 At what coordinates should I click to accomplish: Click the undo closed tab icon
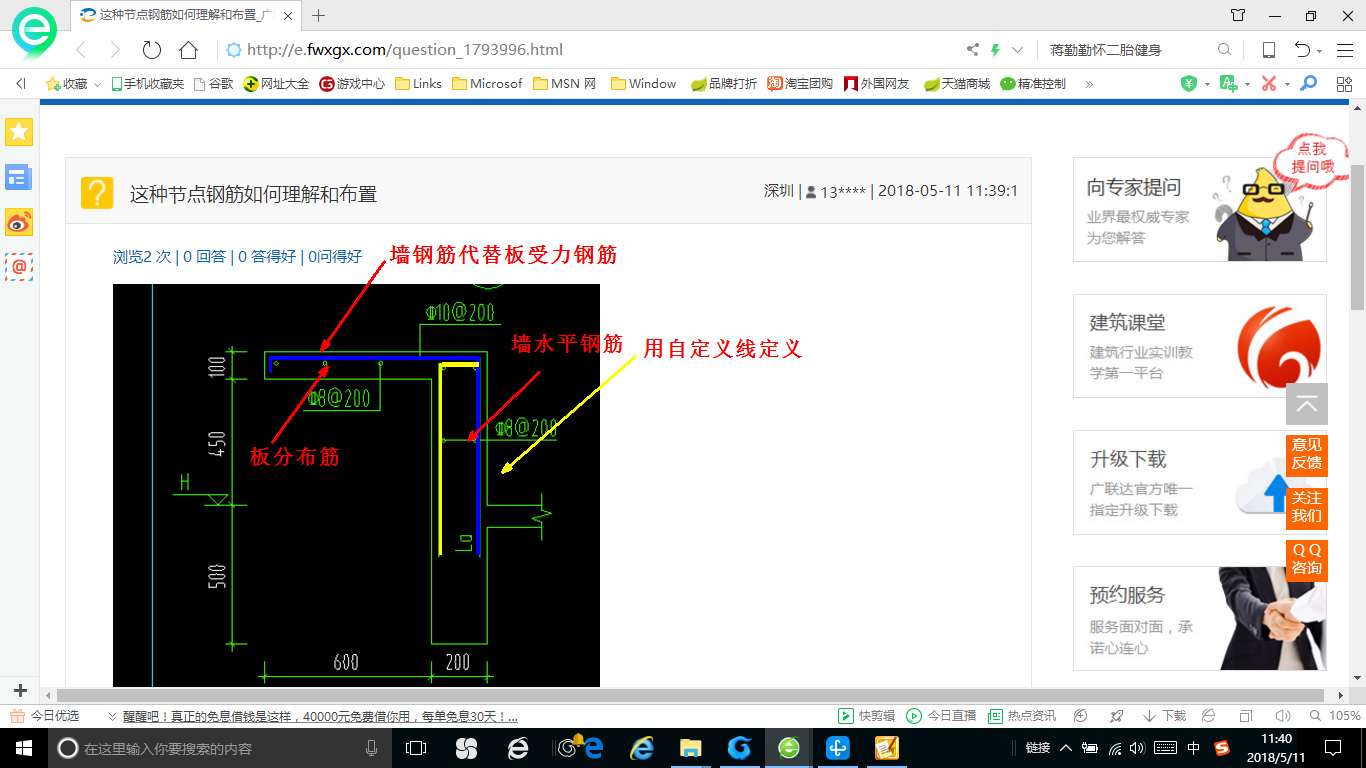click(x=1302, y=50)
